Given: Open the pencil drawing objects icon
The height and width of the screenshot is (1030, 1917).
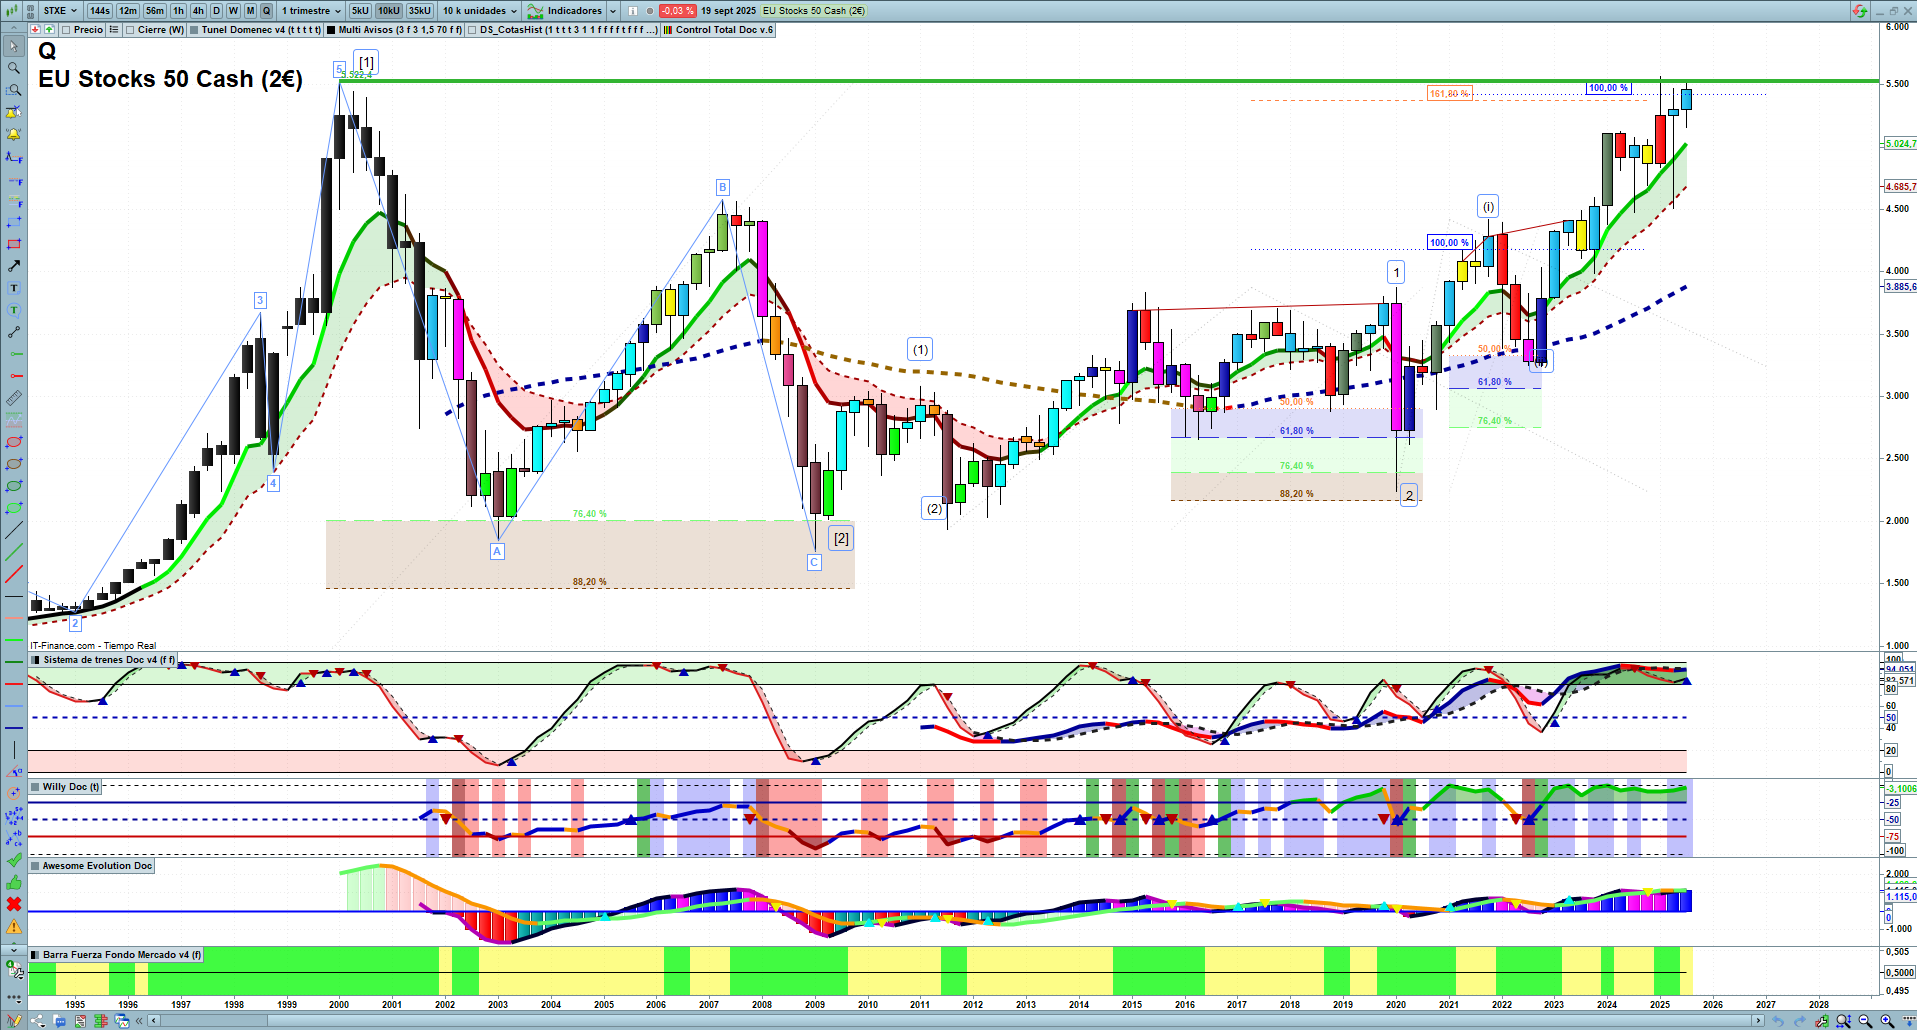Looking at the screenshot, I should pyautogui.click(x=14, y=1021).
